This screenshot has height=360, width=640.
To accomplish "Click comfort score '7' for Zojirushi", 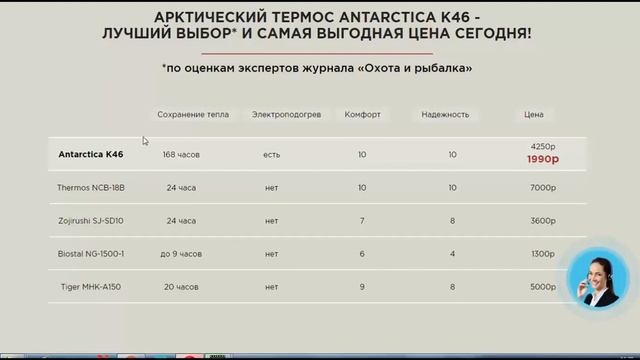I will point(362,221).
